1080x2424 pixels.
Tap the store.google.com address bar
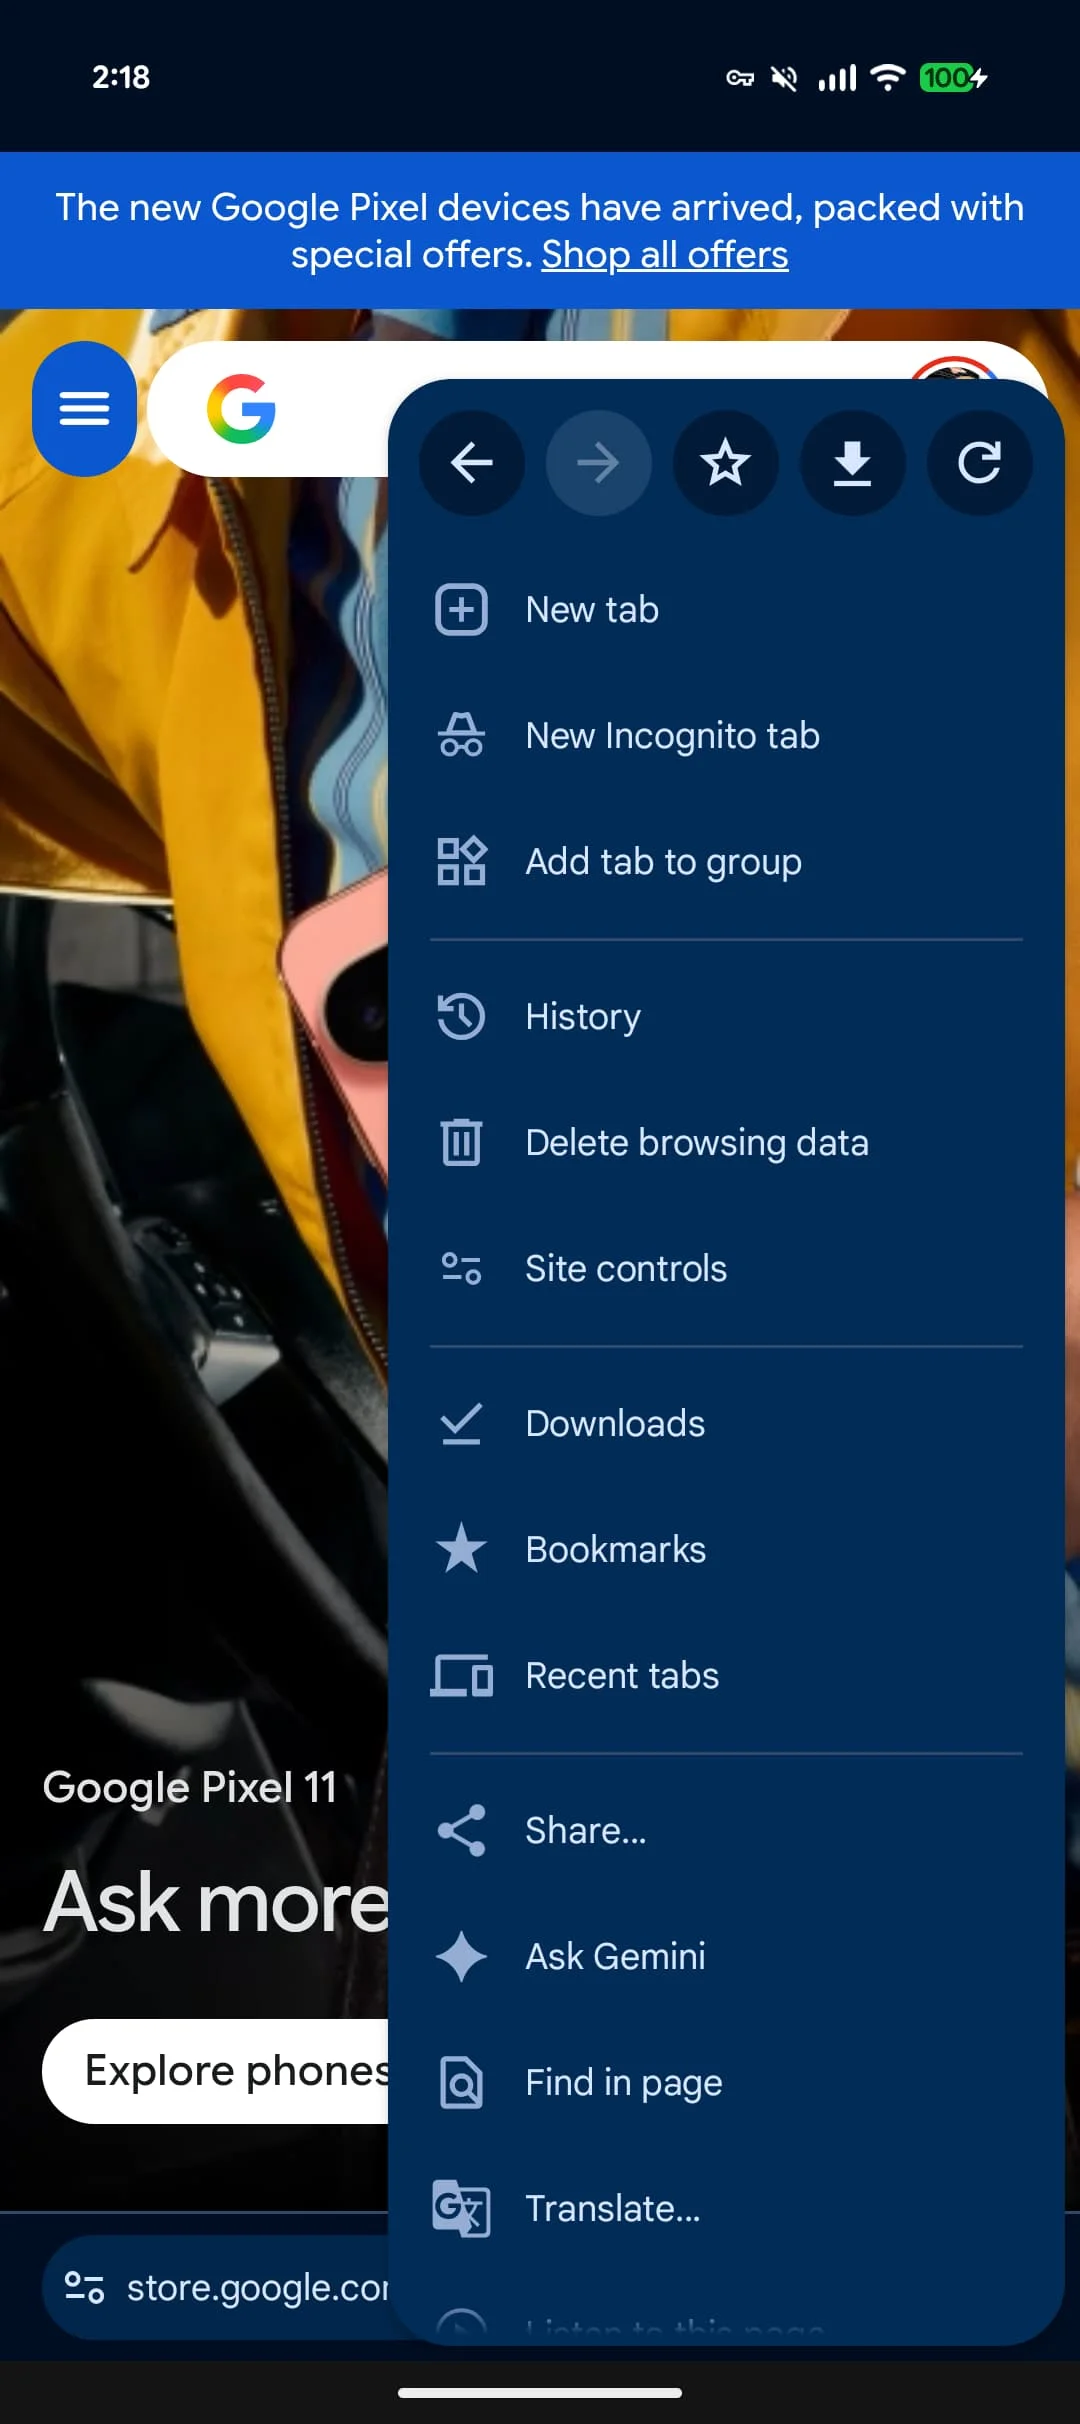(217, 2287)
